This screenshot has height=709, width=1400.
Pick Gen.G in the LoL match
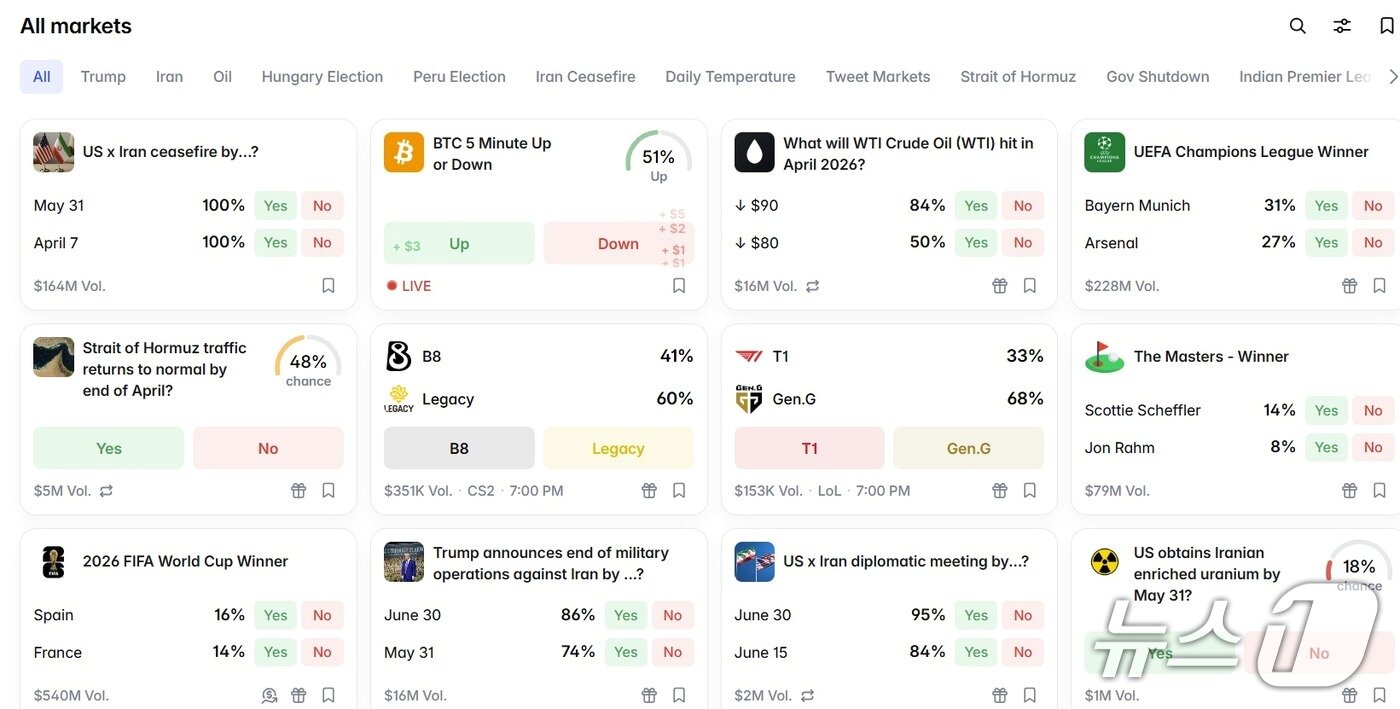tap(968, 449)
